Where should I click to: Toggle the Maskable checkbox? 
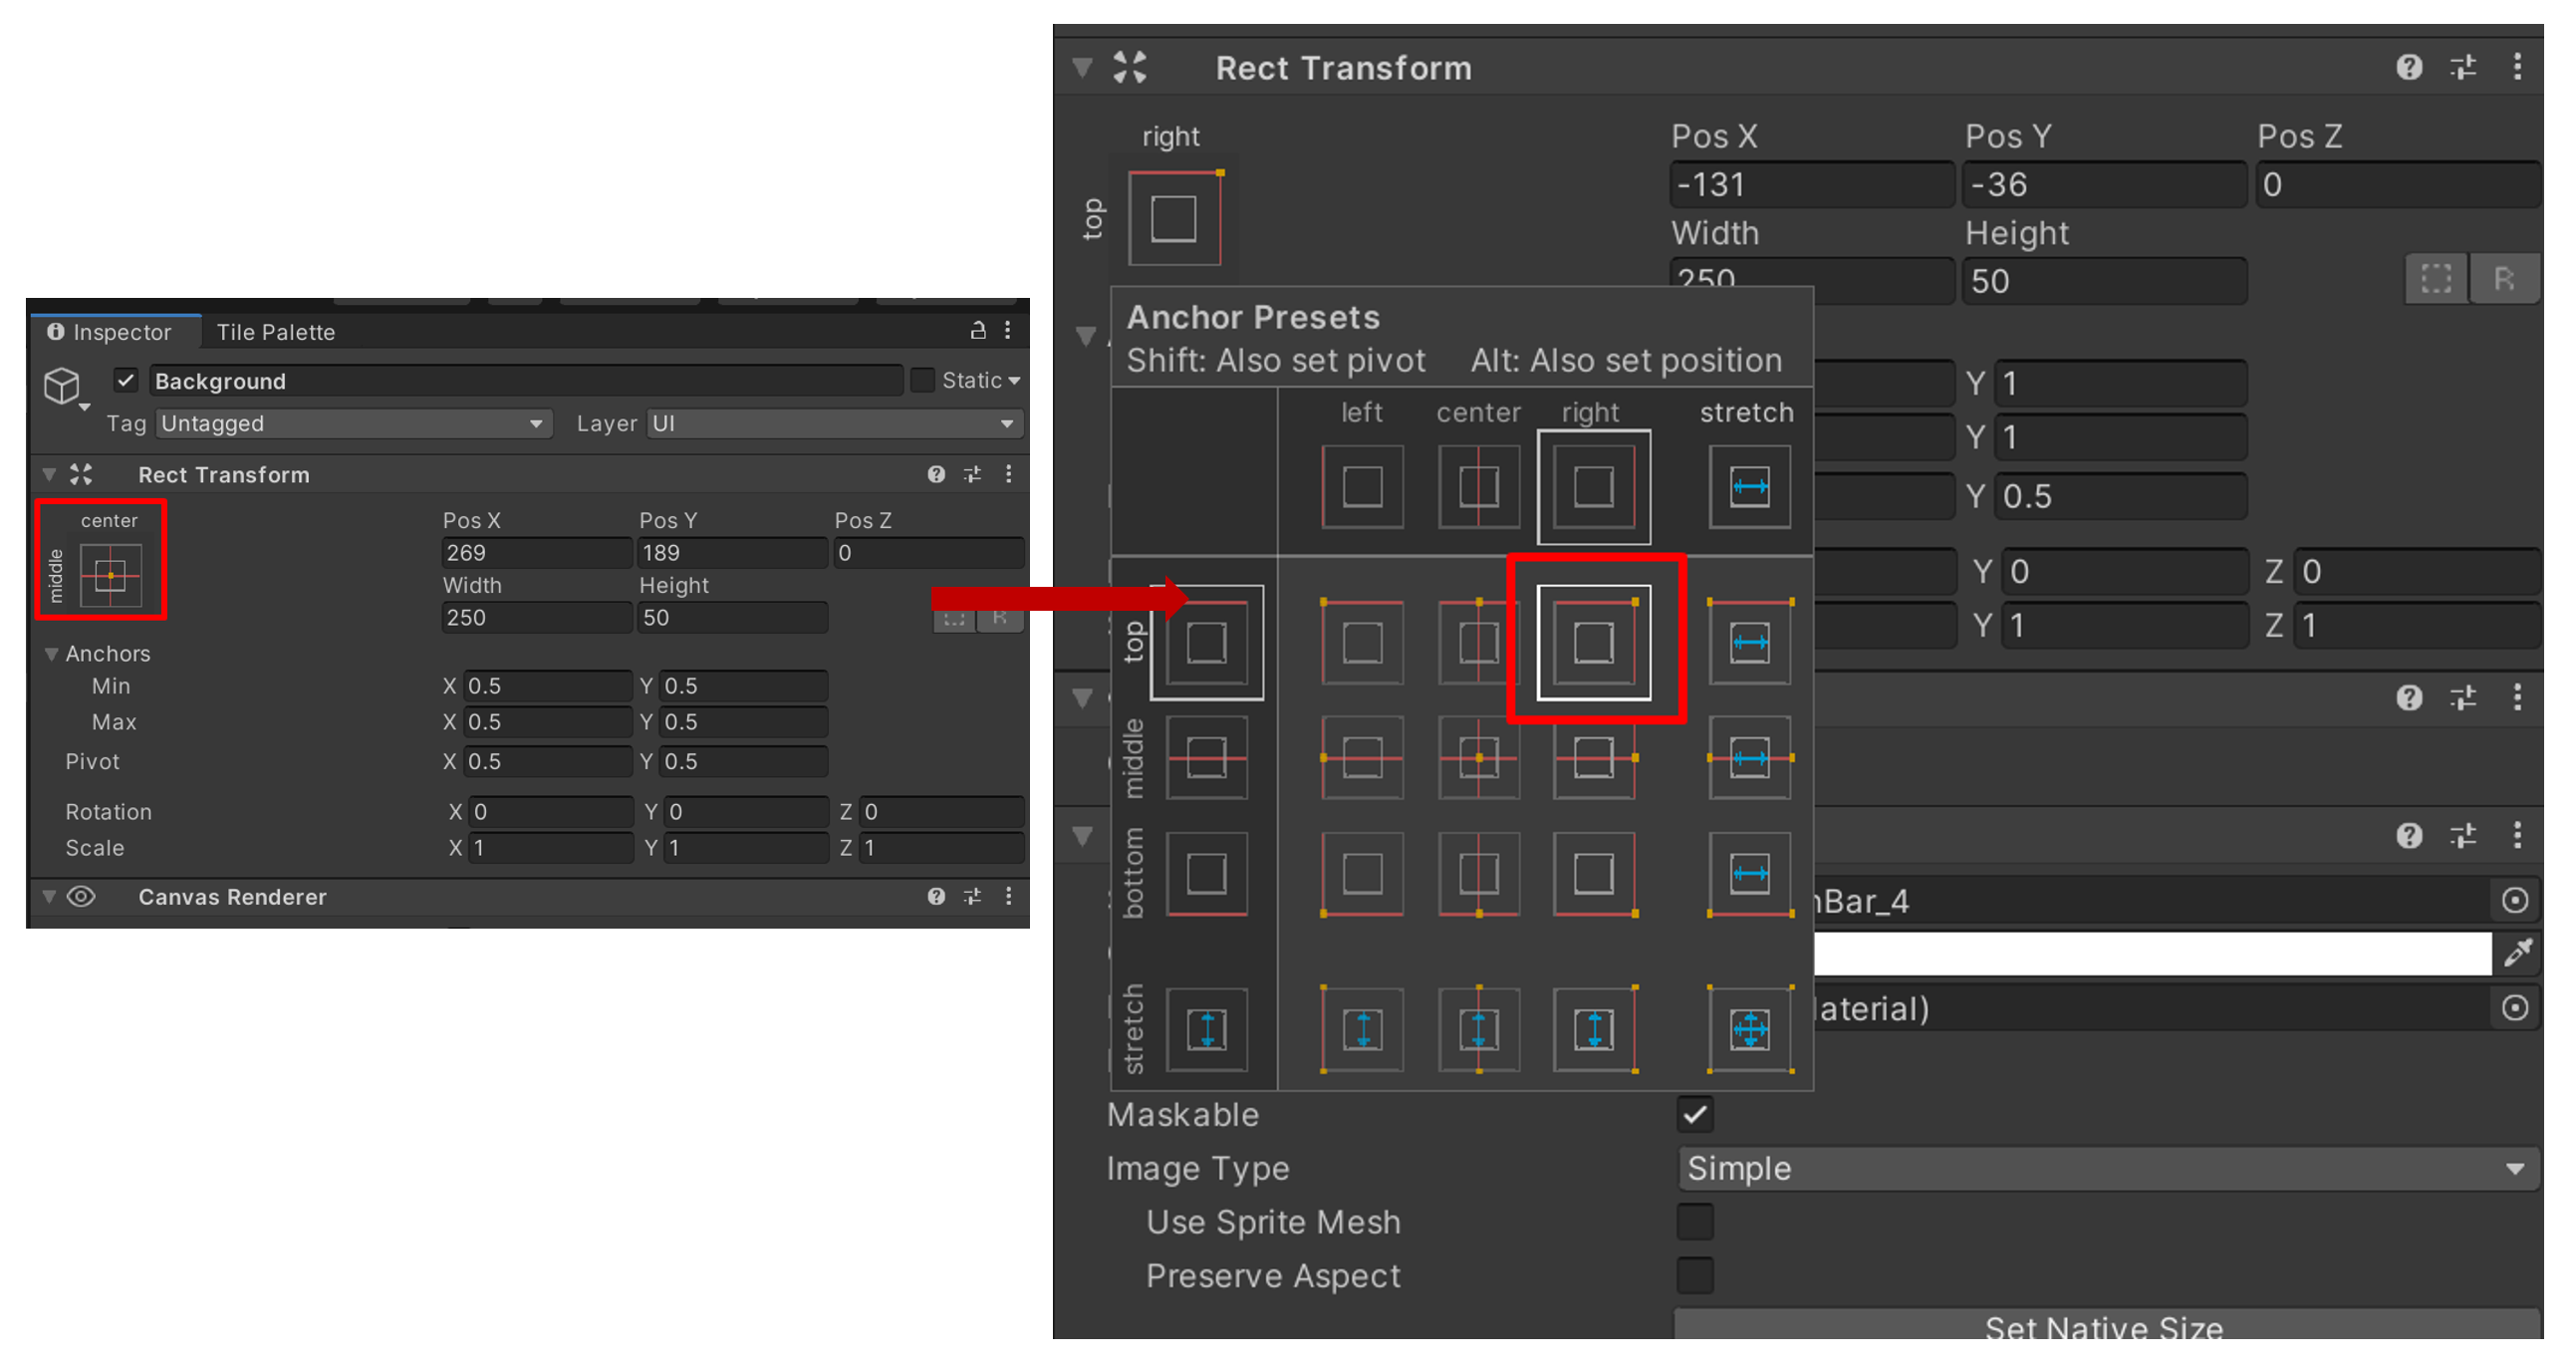[x=1694, y=1114]
